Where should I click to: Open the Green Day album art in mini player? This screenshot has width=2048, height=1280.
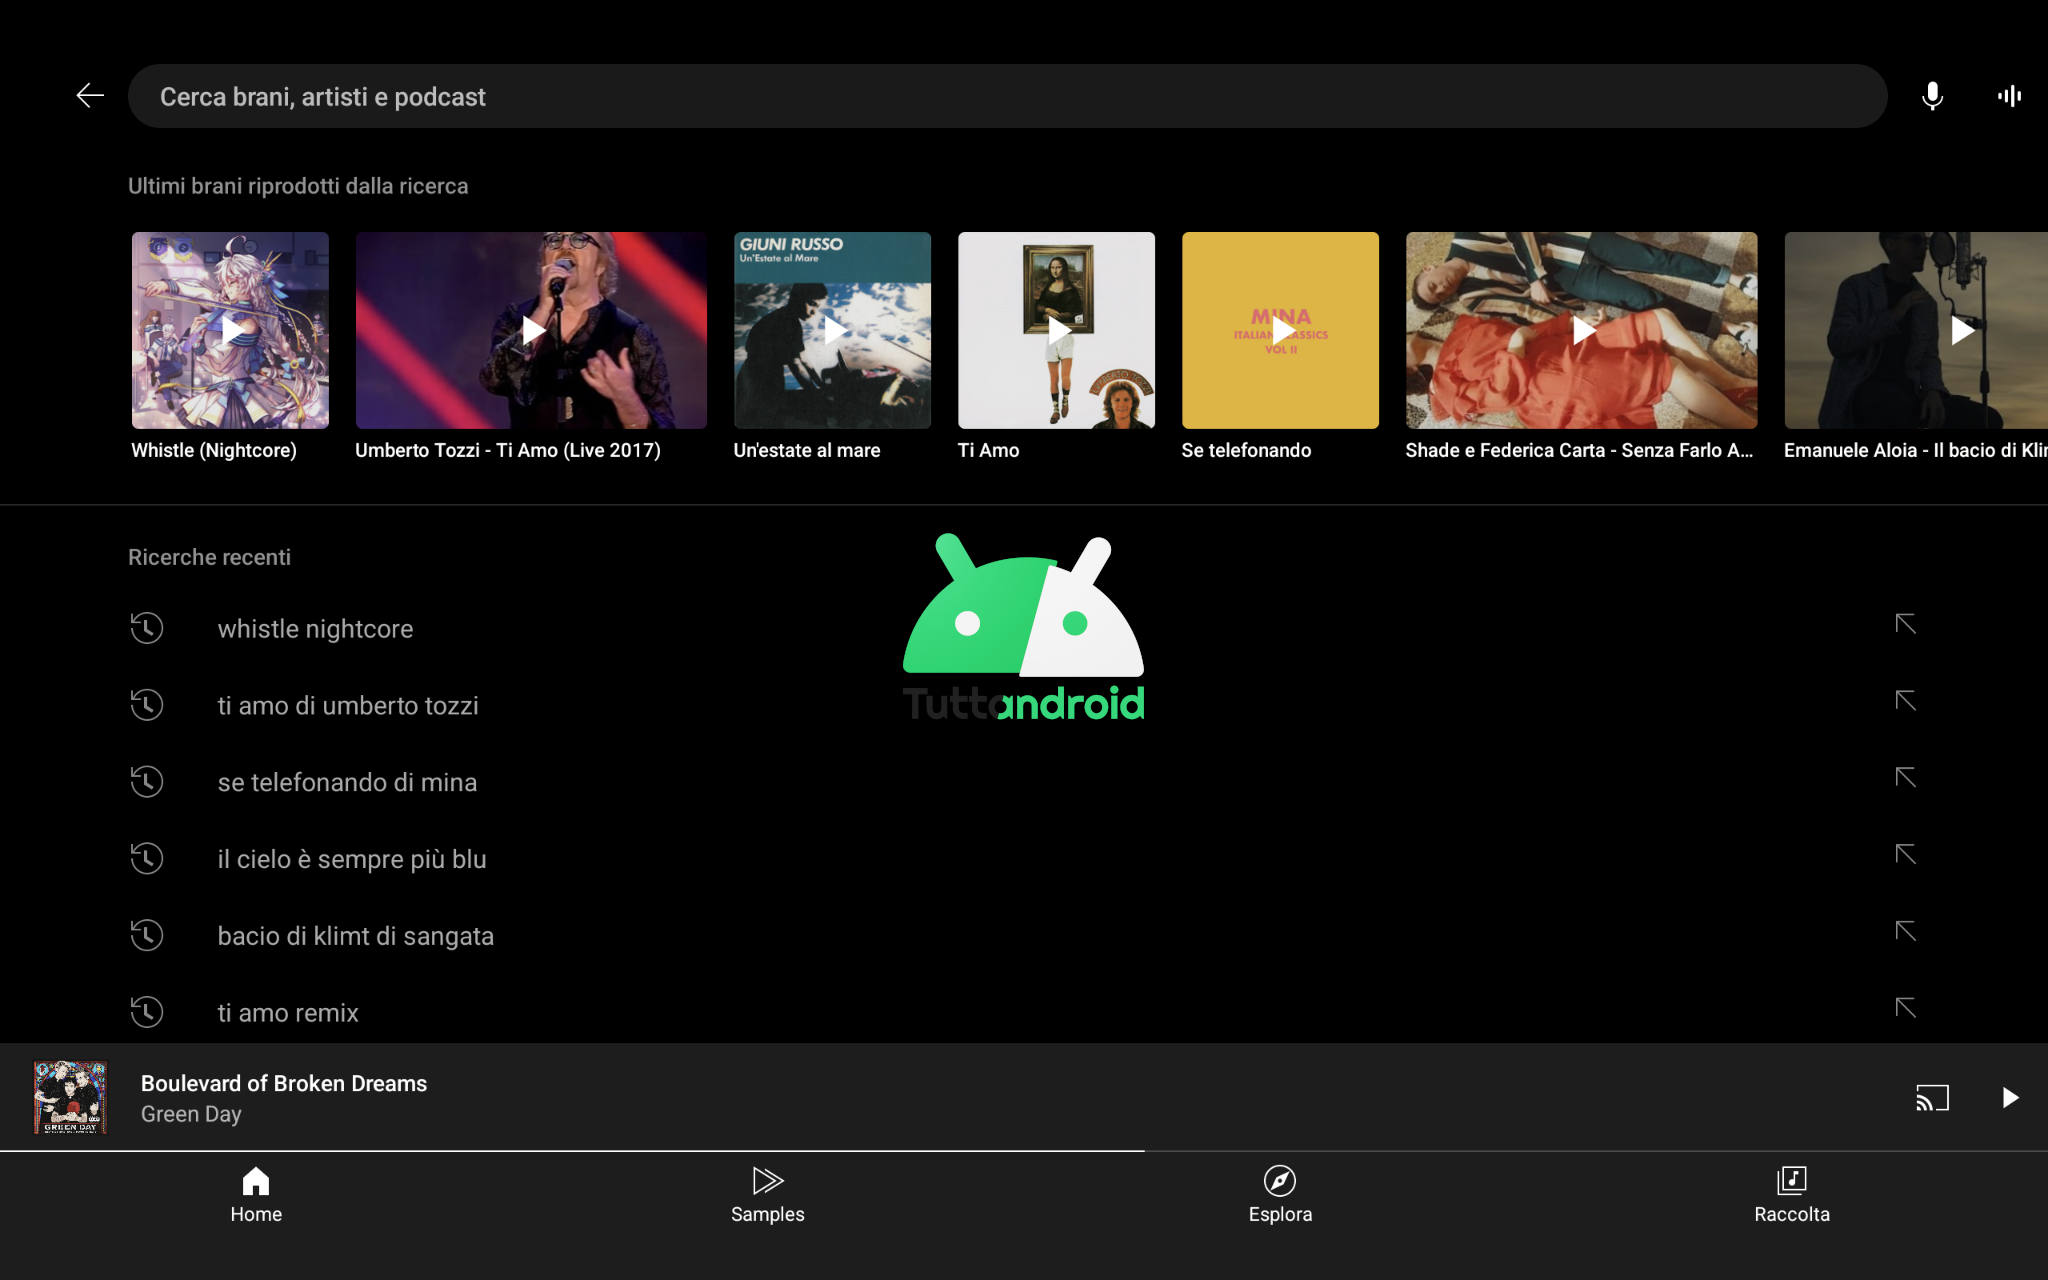(70, 1097)
